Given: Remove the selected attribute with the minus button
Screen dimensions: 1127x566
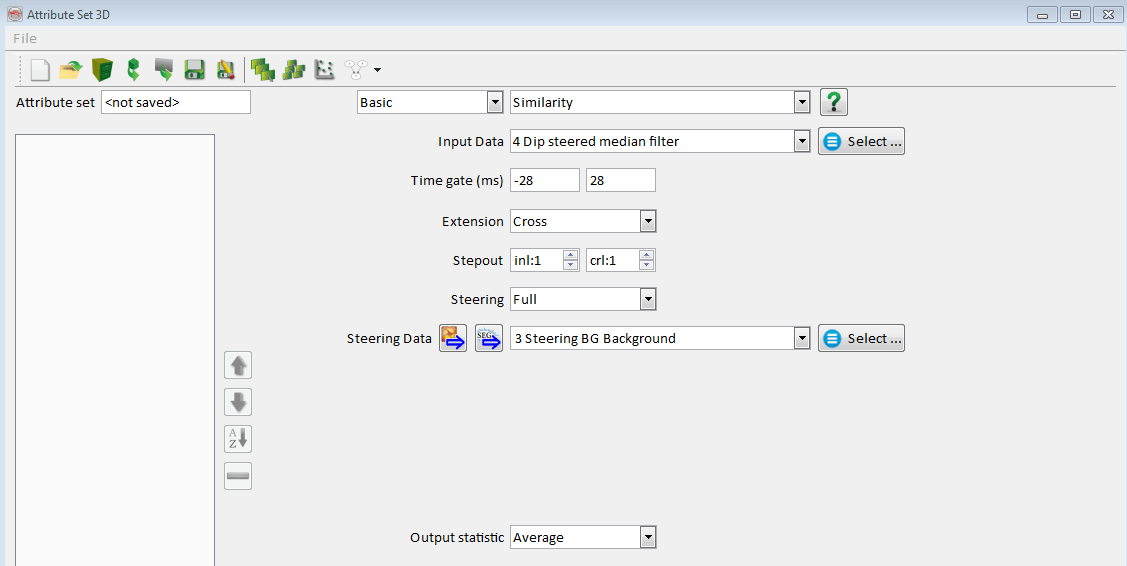Looking at the screenshot, I should click(238, 476).
